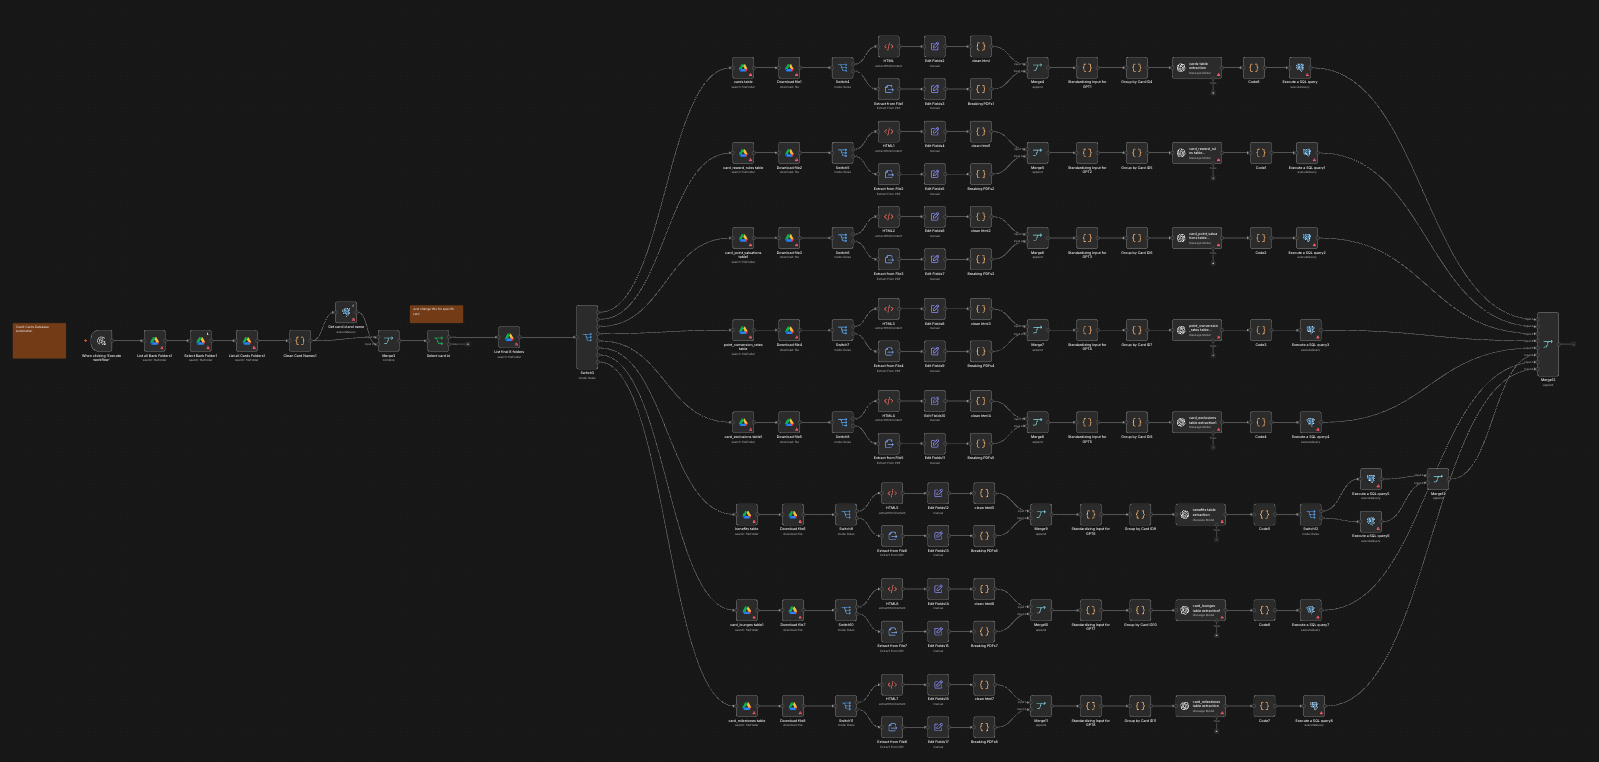Open the 'Select Bank Folder1' Google Drive node

tap(200, 341)
